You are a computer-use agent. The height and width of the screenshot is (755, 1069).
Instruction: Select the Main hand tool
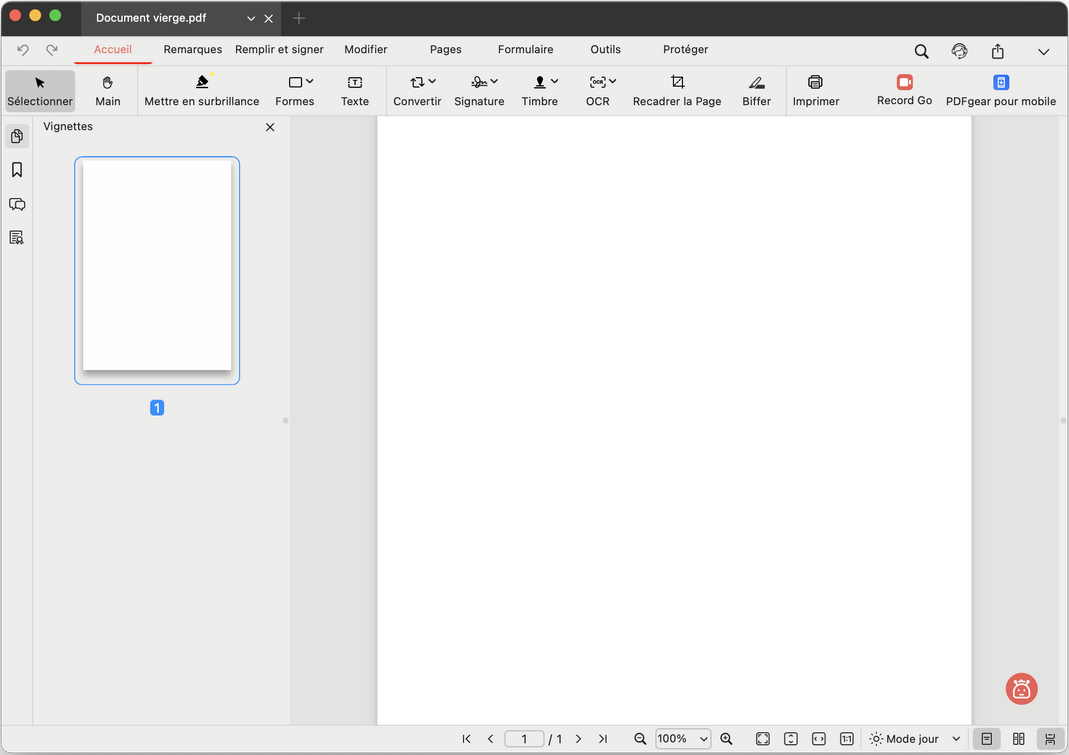108,90
